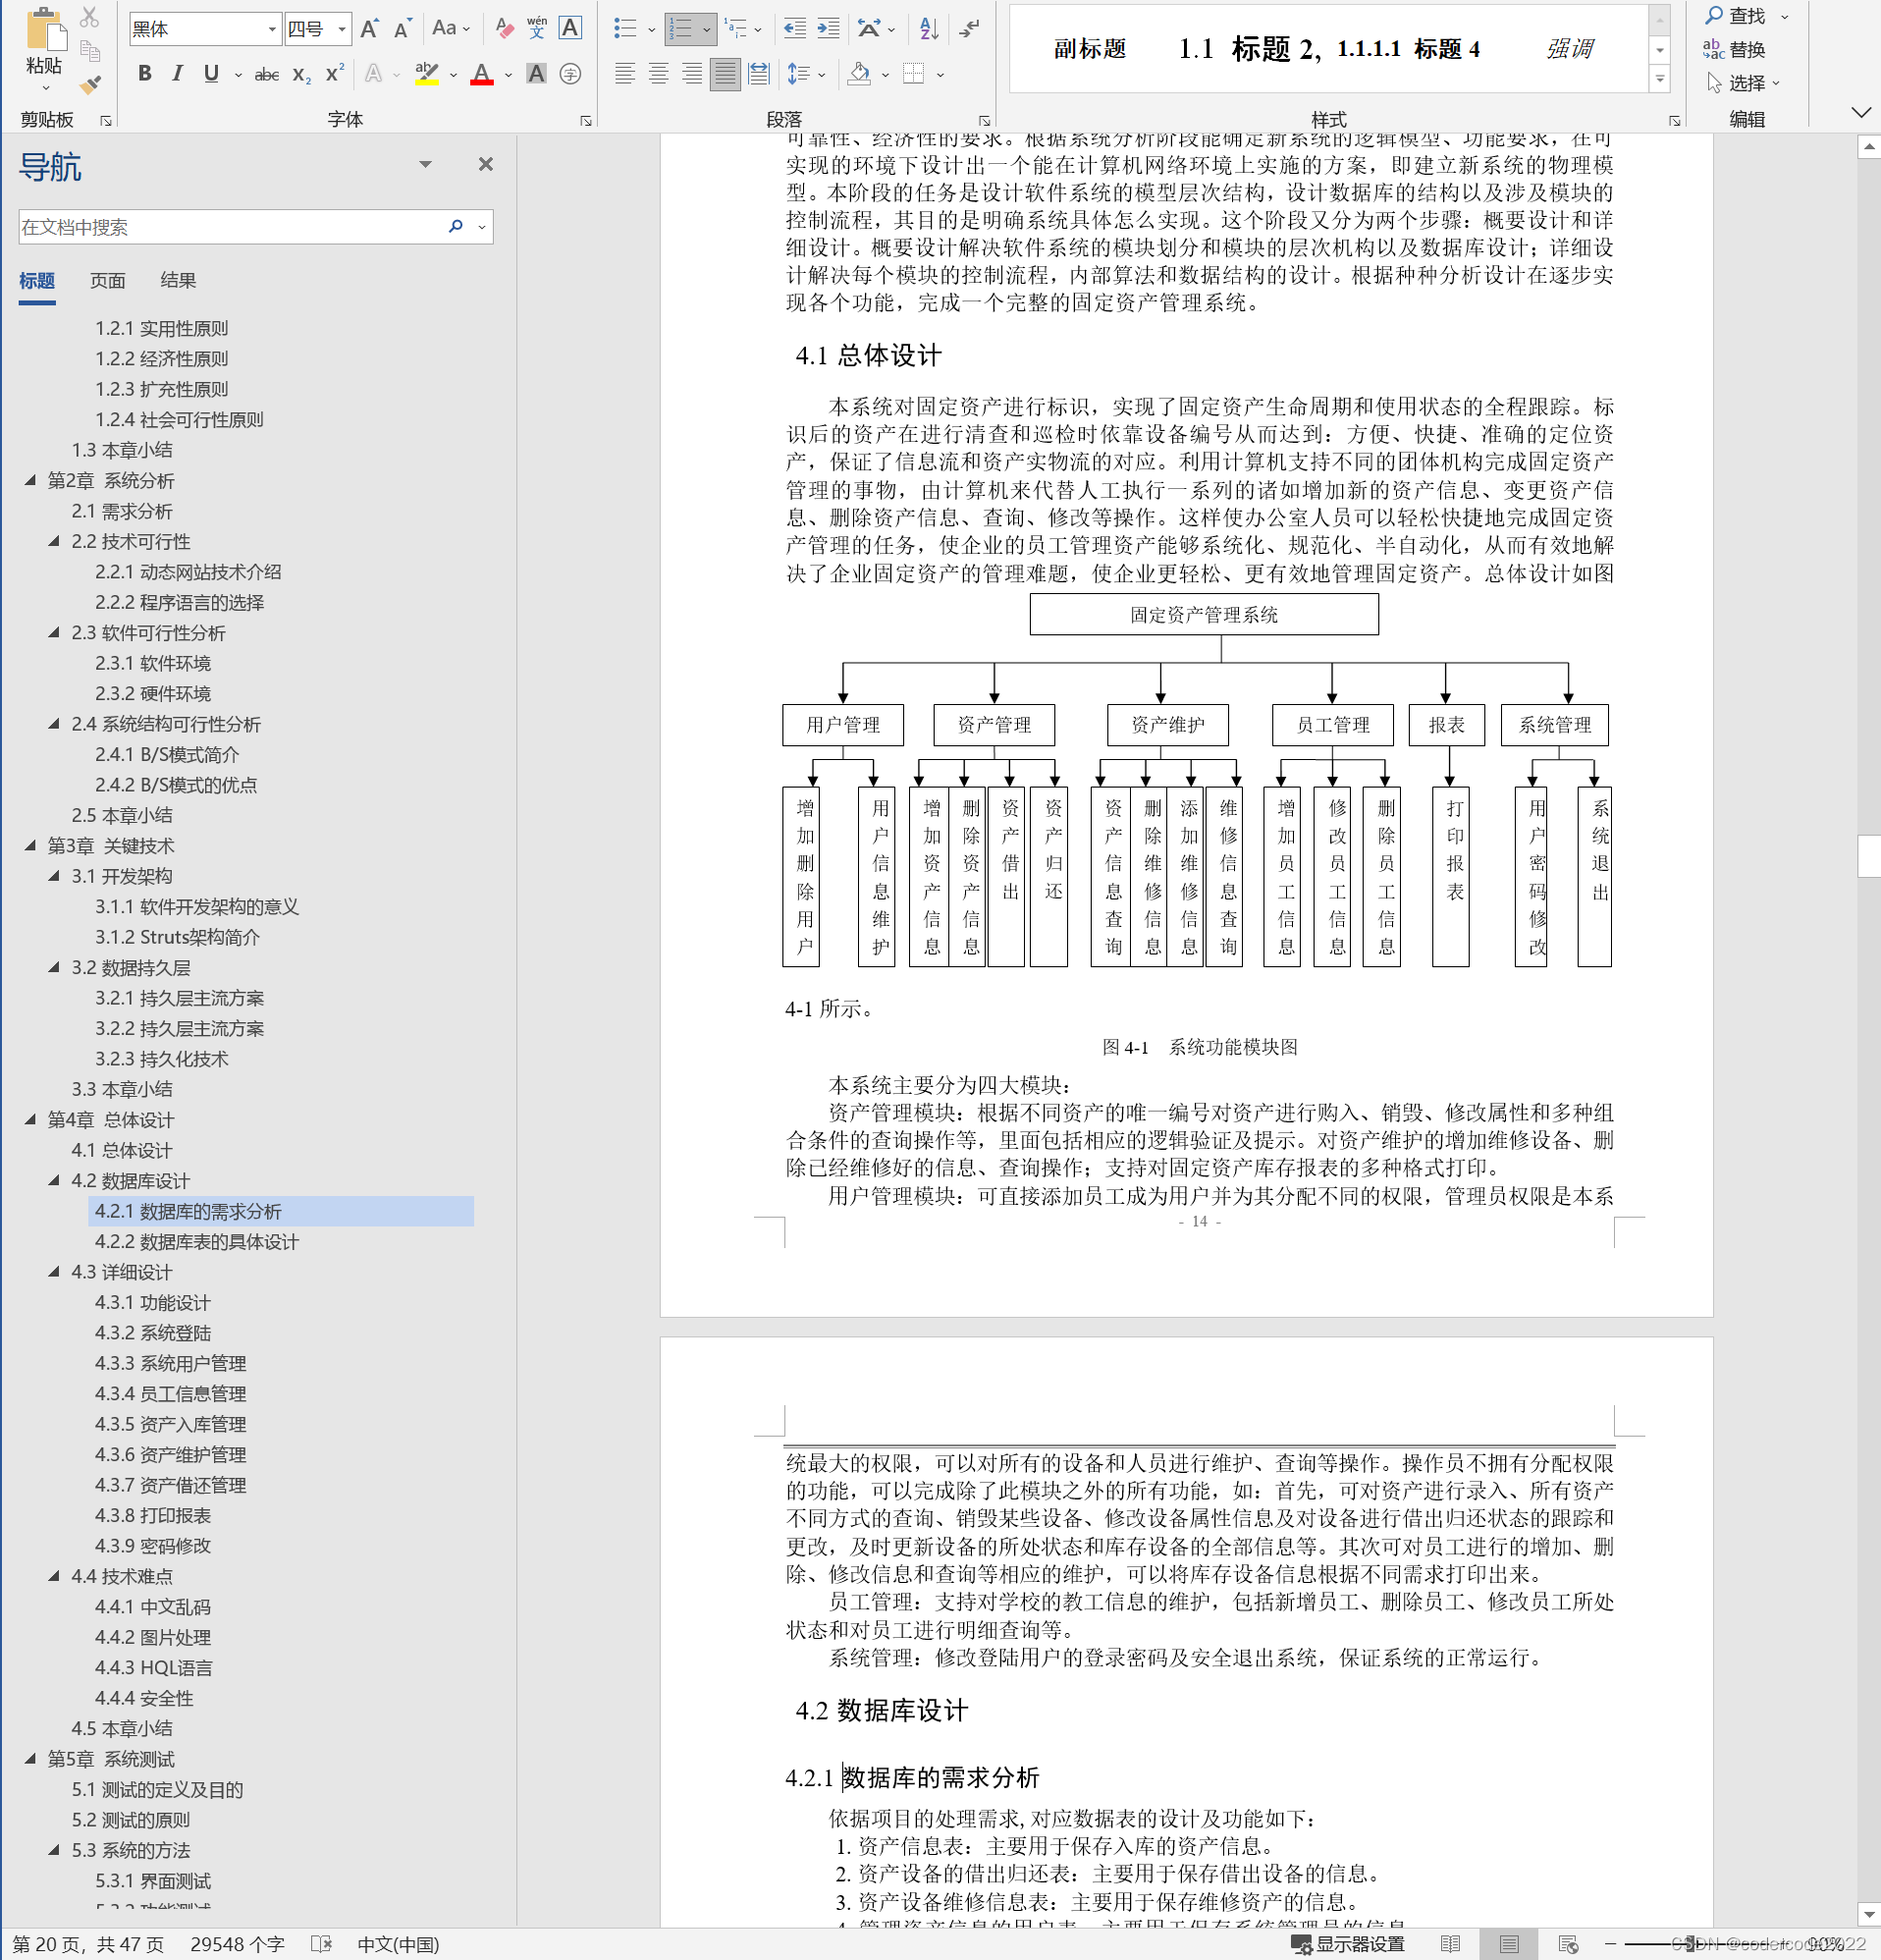Switch to Read Mode view in status bar
Viewport: 1881px width, 1960px height.
click(1450, 1944)
